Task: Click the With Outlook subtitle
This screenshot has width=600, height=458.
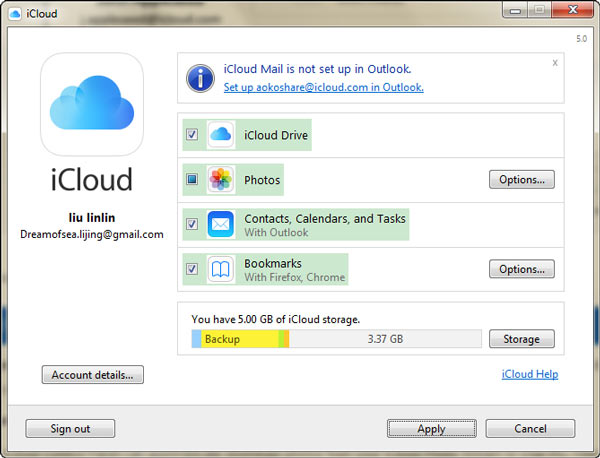Action: point(276,232)
